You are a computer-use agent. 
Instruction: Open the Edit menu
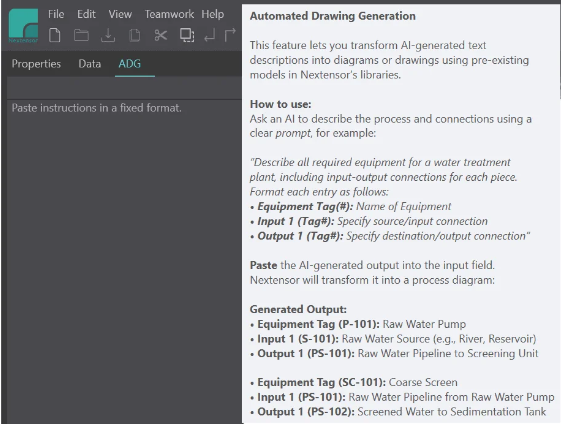pos(86,14)
